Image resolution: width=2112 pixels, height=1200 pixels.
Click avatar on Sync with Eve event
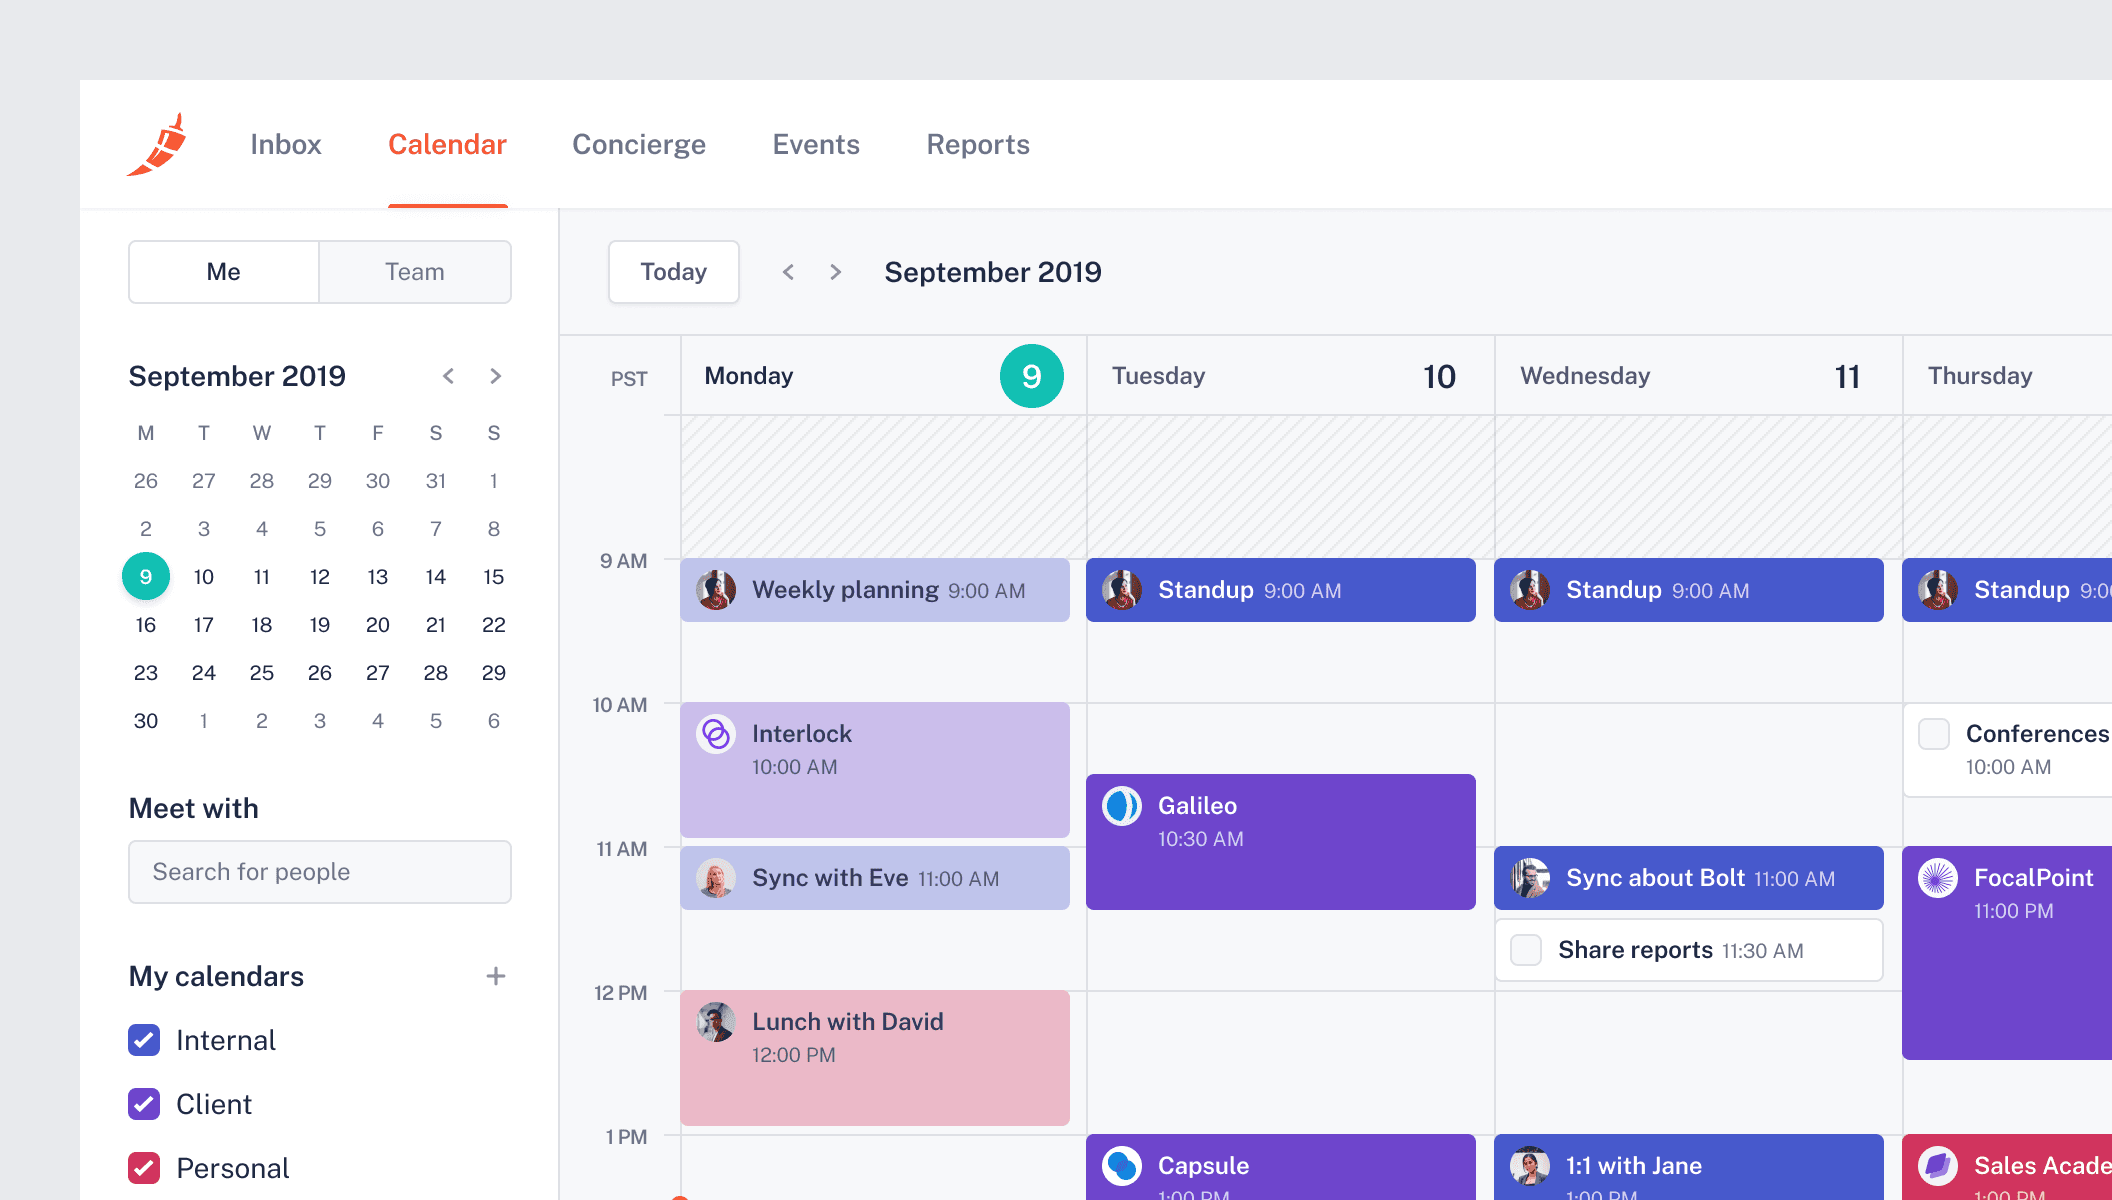(x=716, y=878)
